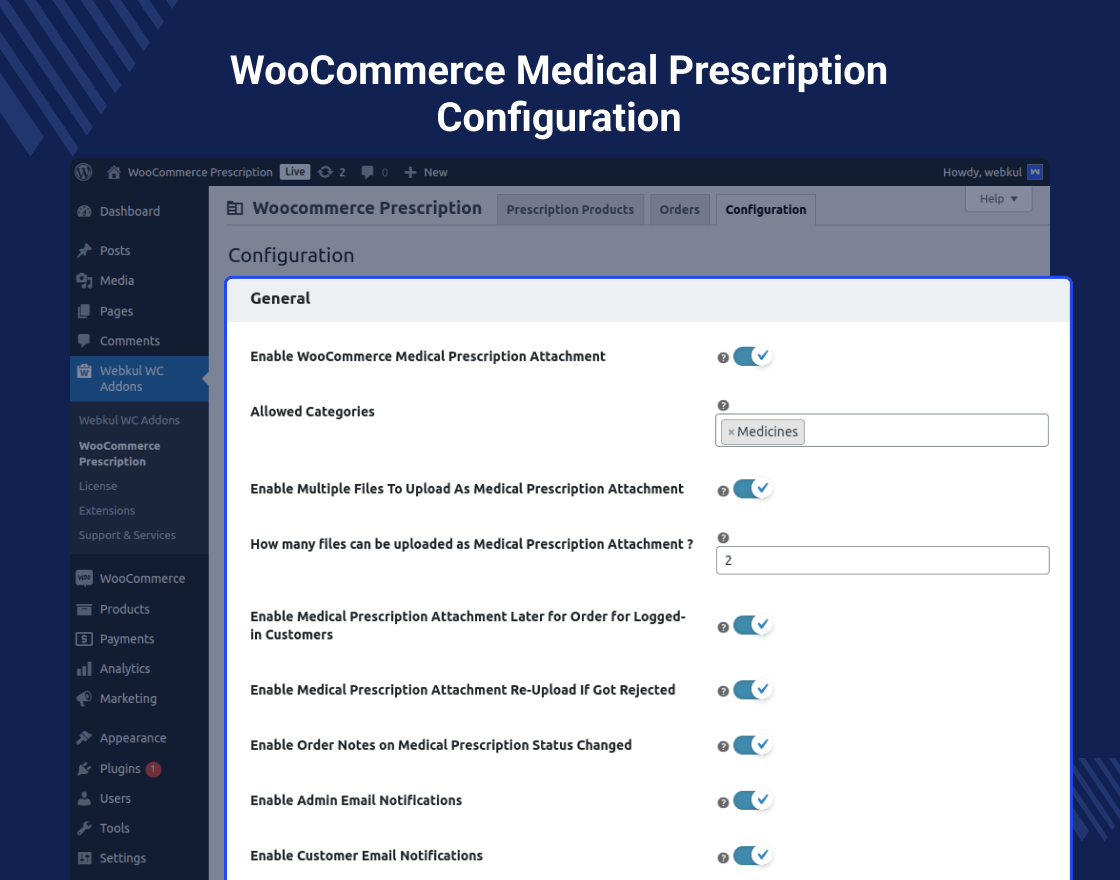This screenshot has height=880, width=1120.
Task: Toggle multiple files upload setting
Action: [752, 489]
